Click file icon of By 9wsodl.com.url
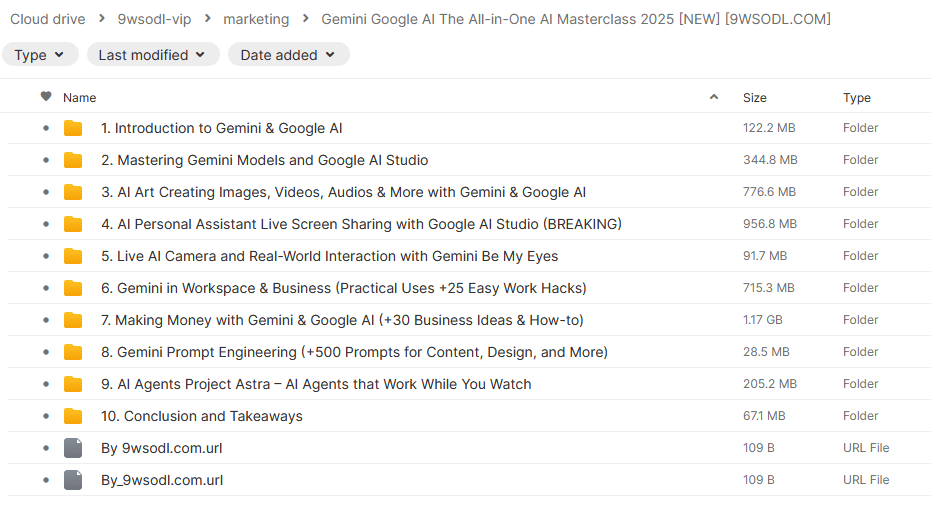The image size is (931, 513). [x=73, y=448]
